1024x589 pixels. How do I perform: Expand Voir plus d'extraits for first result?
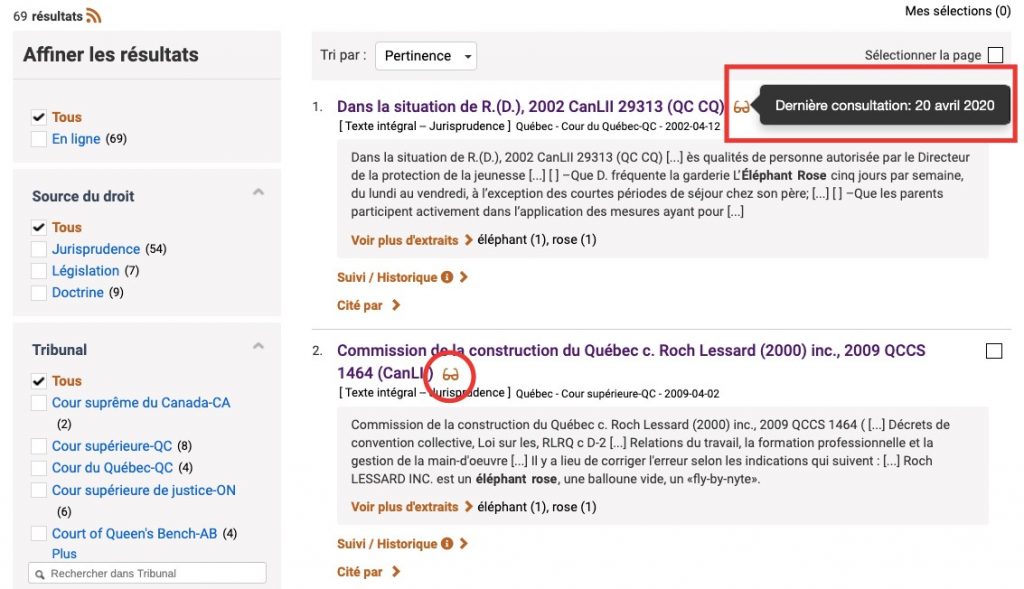(x=411, y=240)
